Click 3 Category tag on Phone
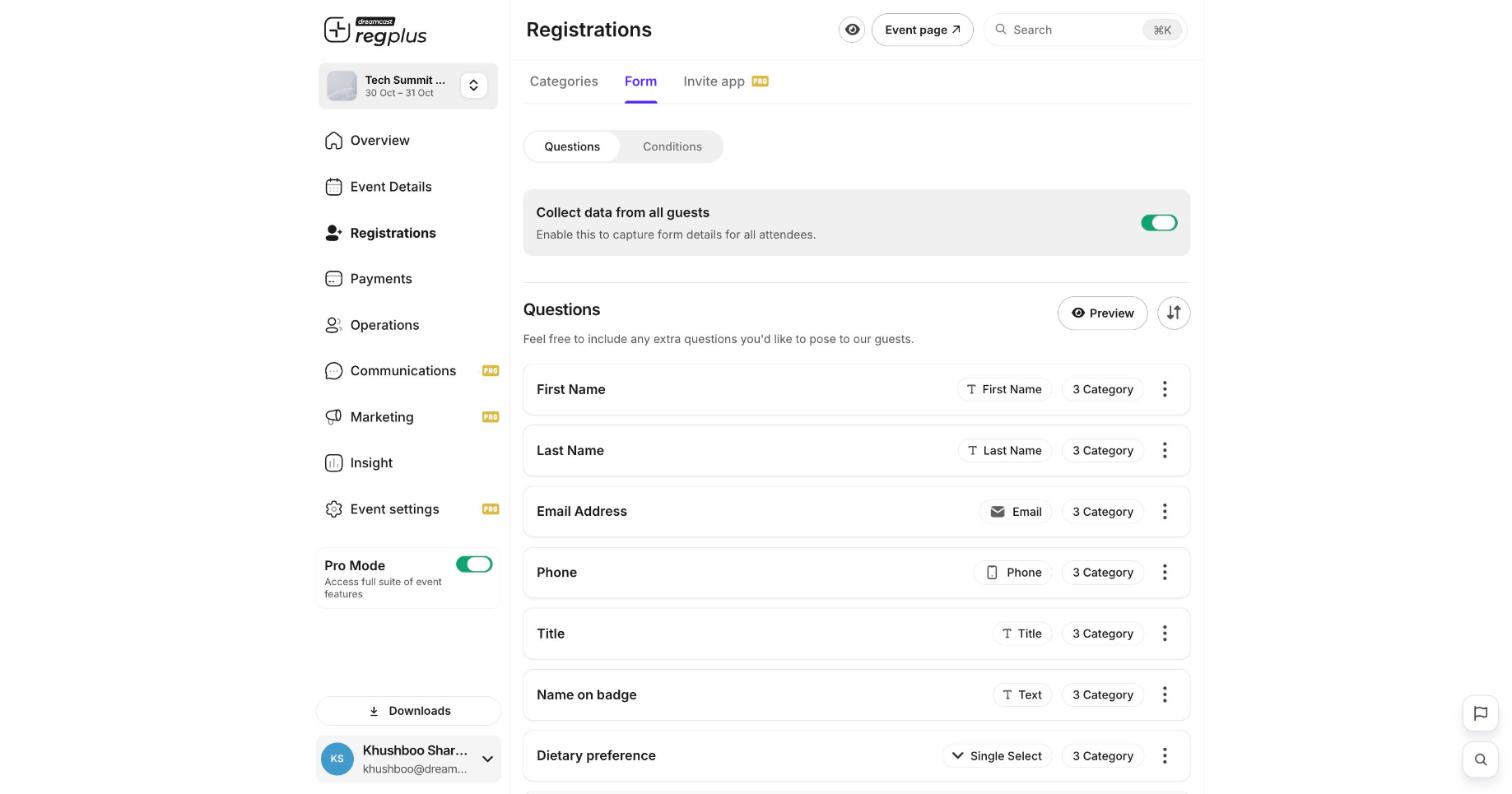Image resolution: width=1512 pixels, height=794 pixels. click(1102, 572)
